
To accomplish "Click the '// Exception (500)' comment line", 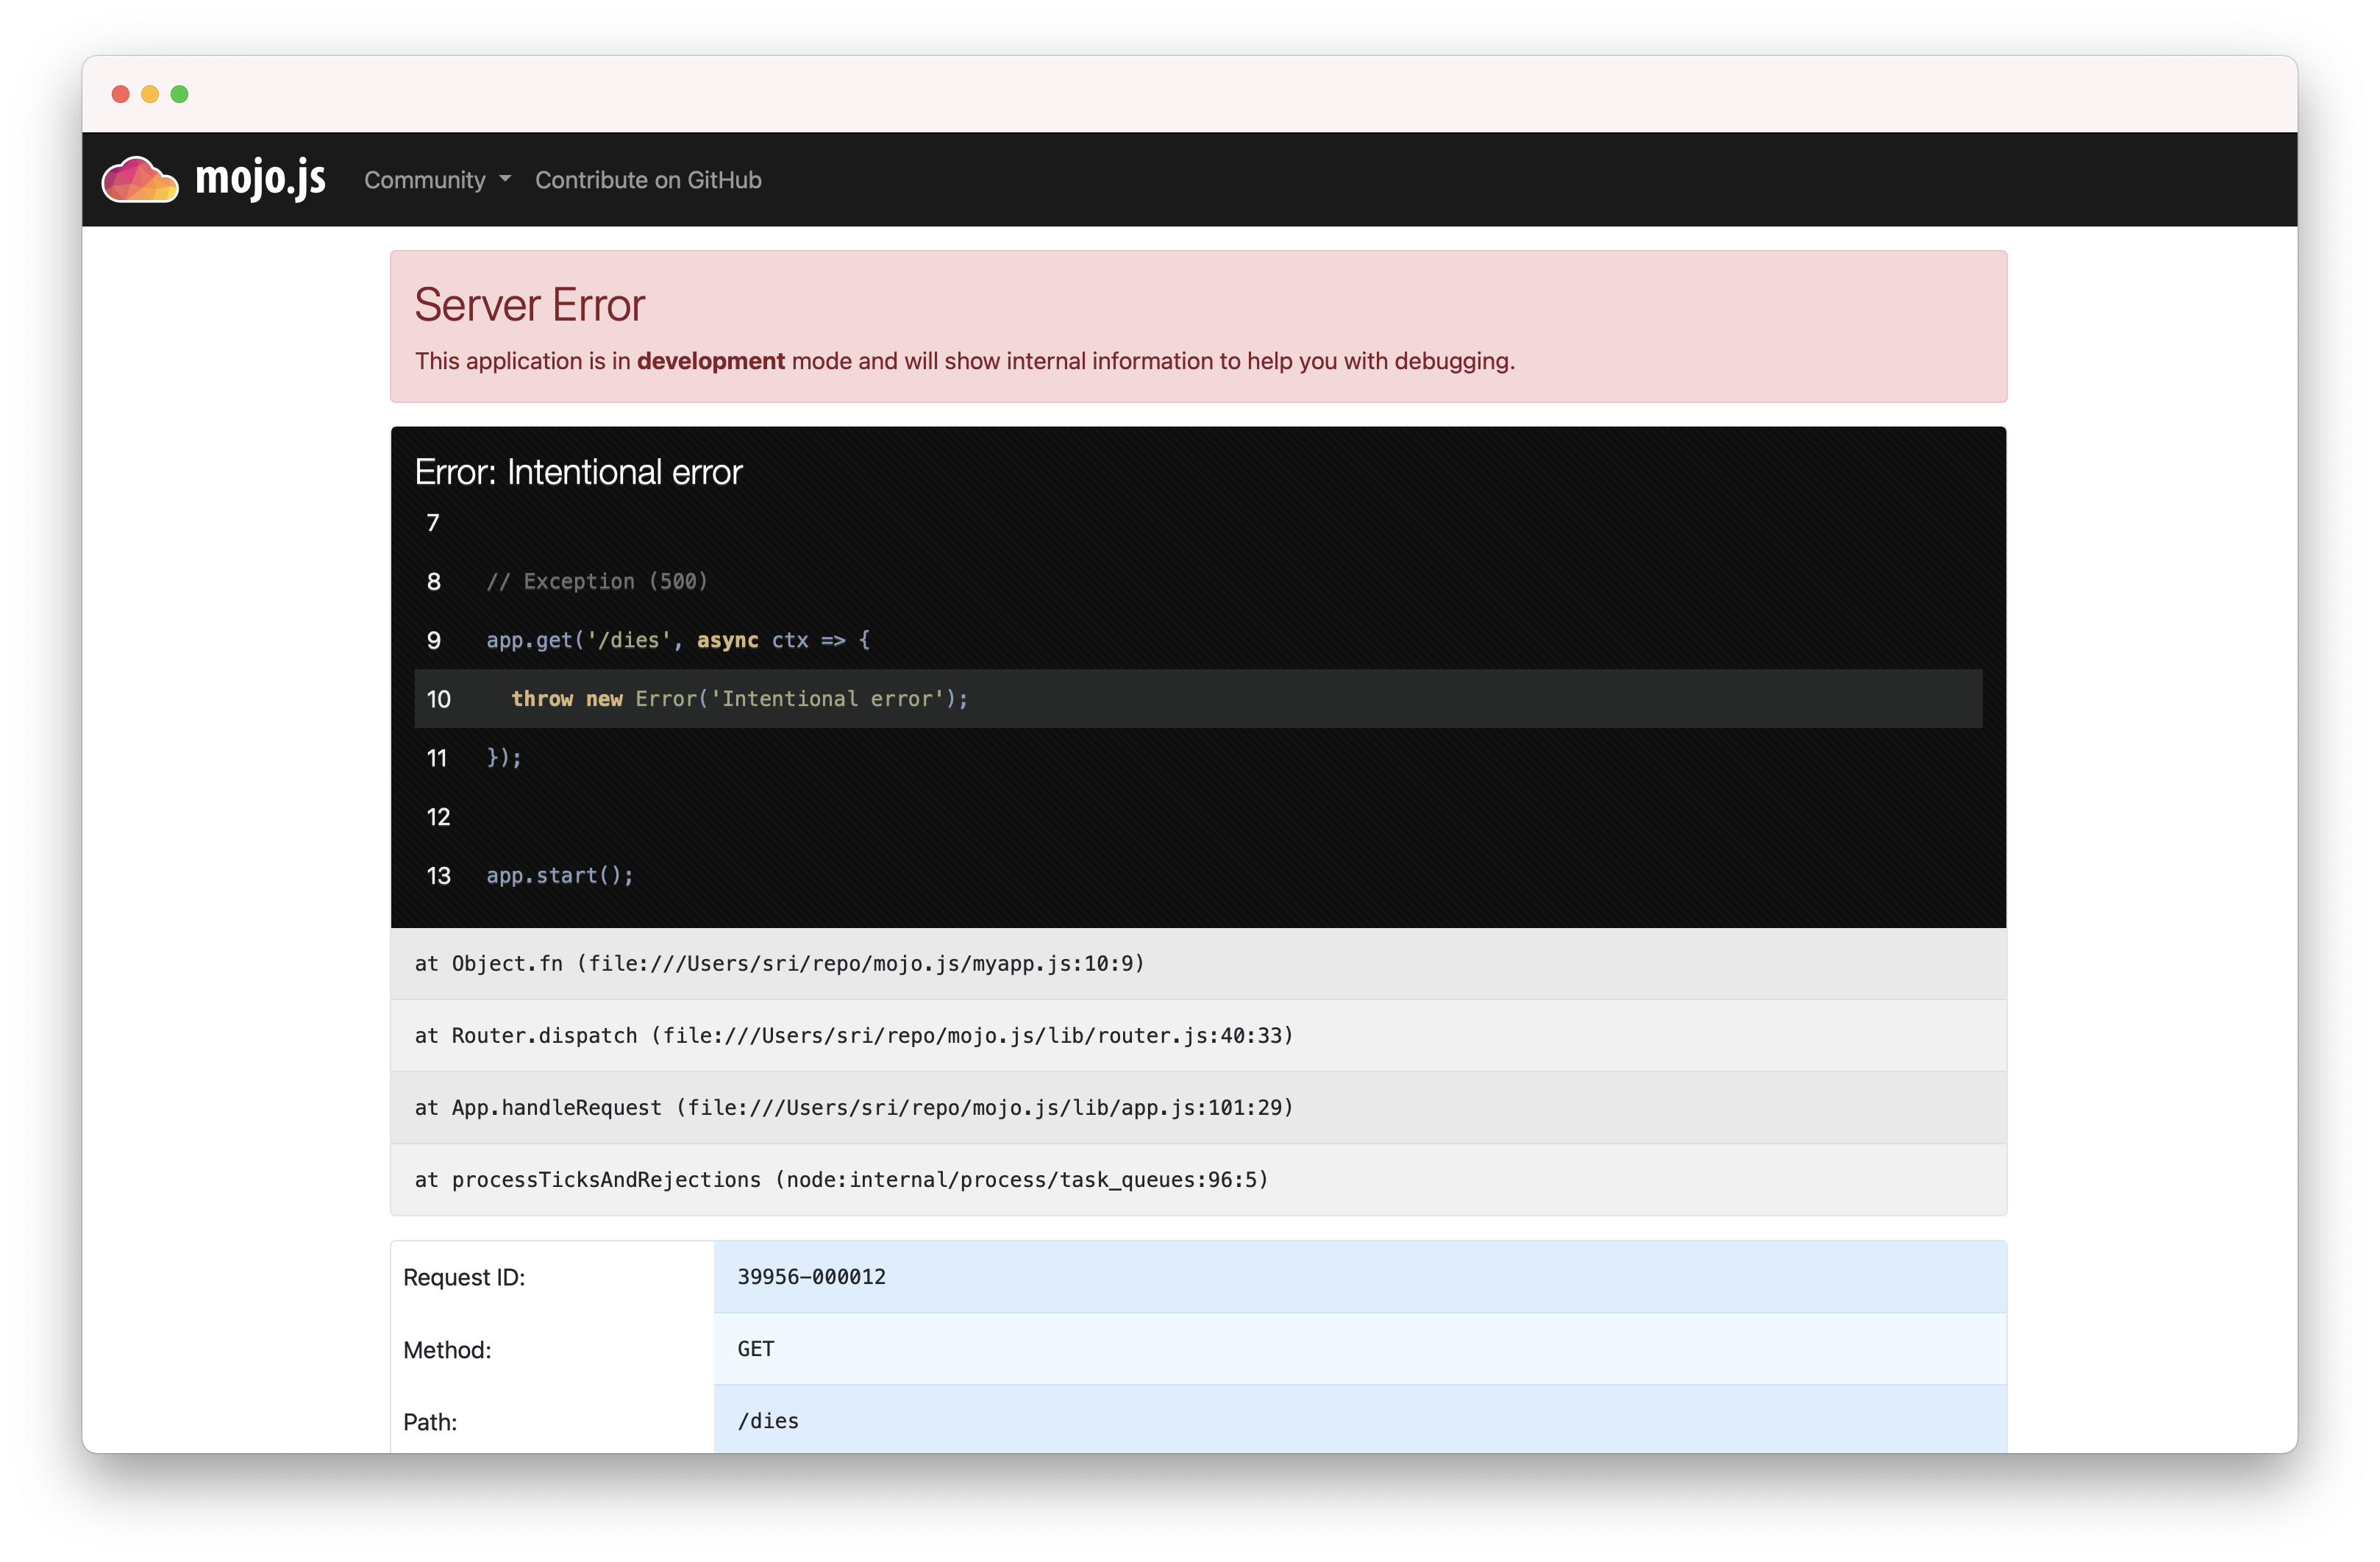I will pyautogui.click(x=597, y=582).
